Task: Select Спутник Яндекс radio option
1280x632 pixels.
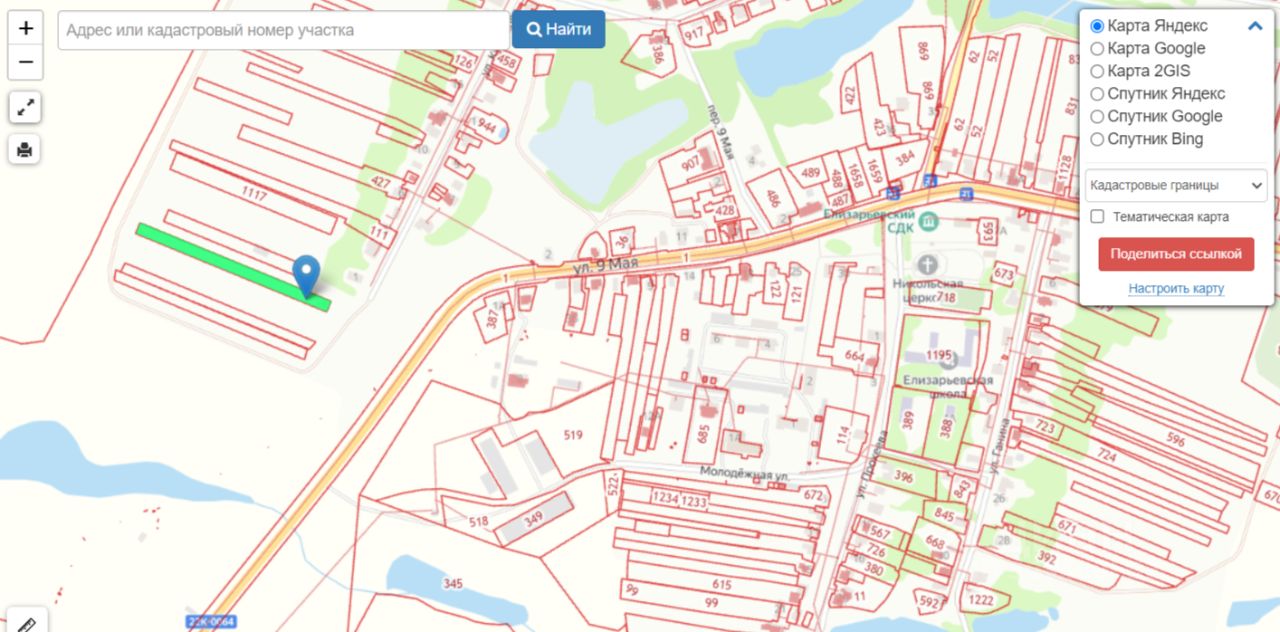Action: pos(1097,94)
